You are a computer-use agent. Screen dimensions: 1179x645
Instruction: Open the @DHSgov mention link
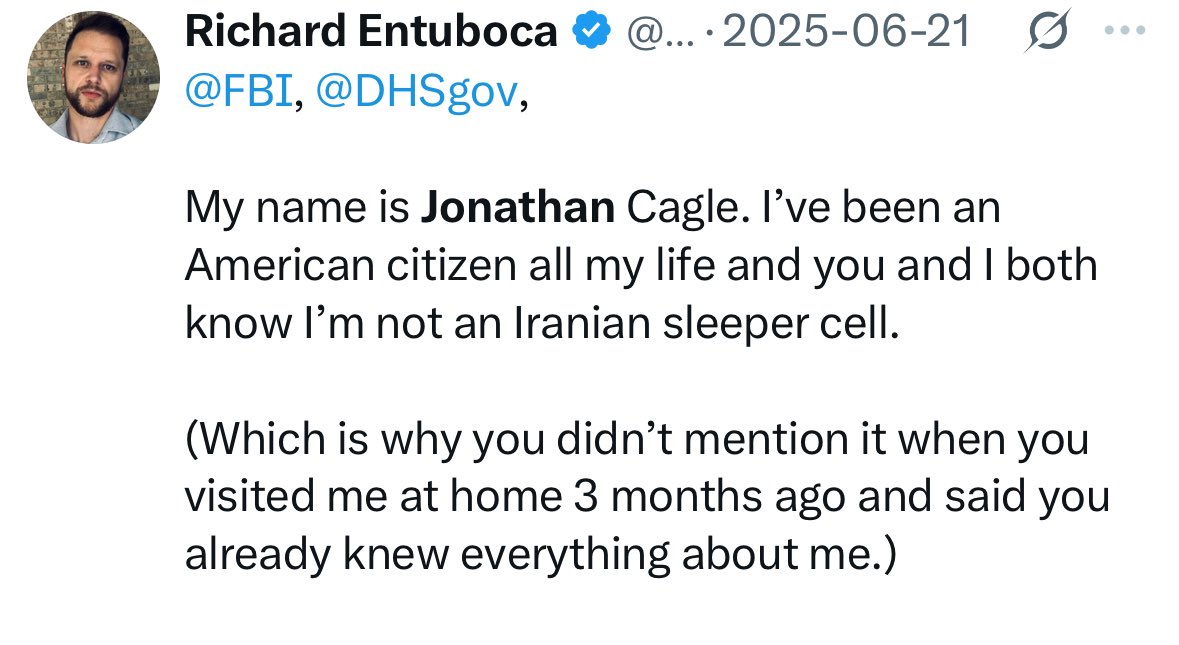[419, 92]
